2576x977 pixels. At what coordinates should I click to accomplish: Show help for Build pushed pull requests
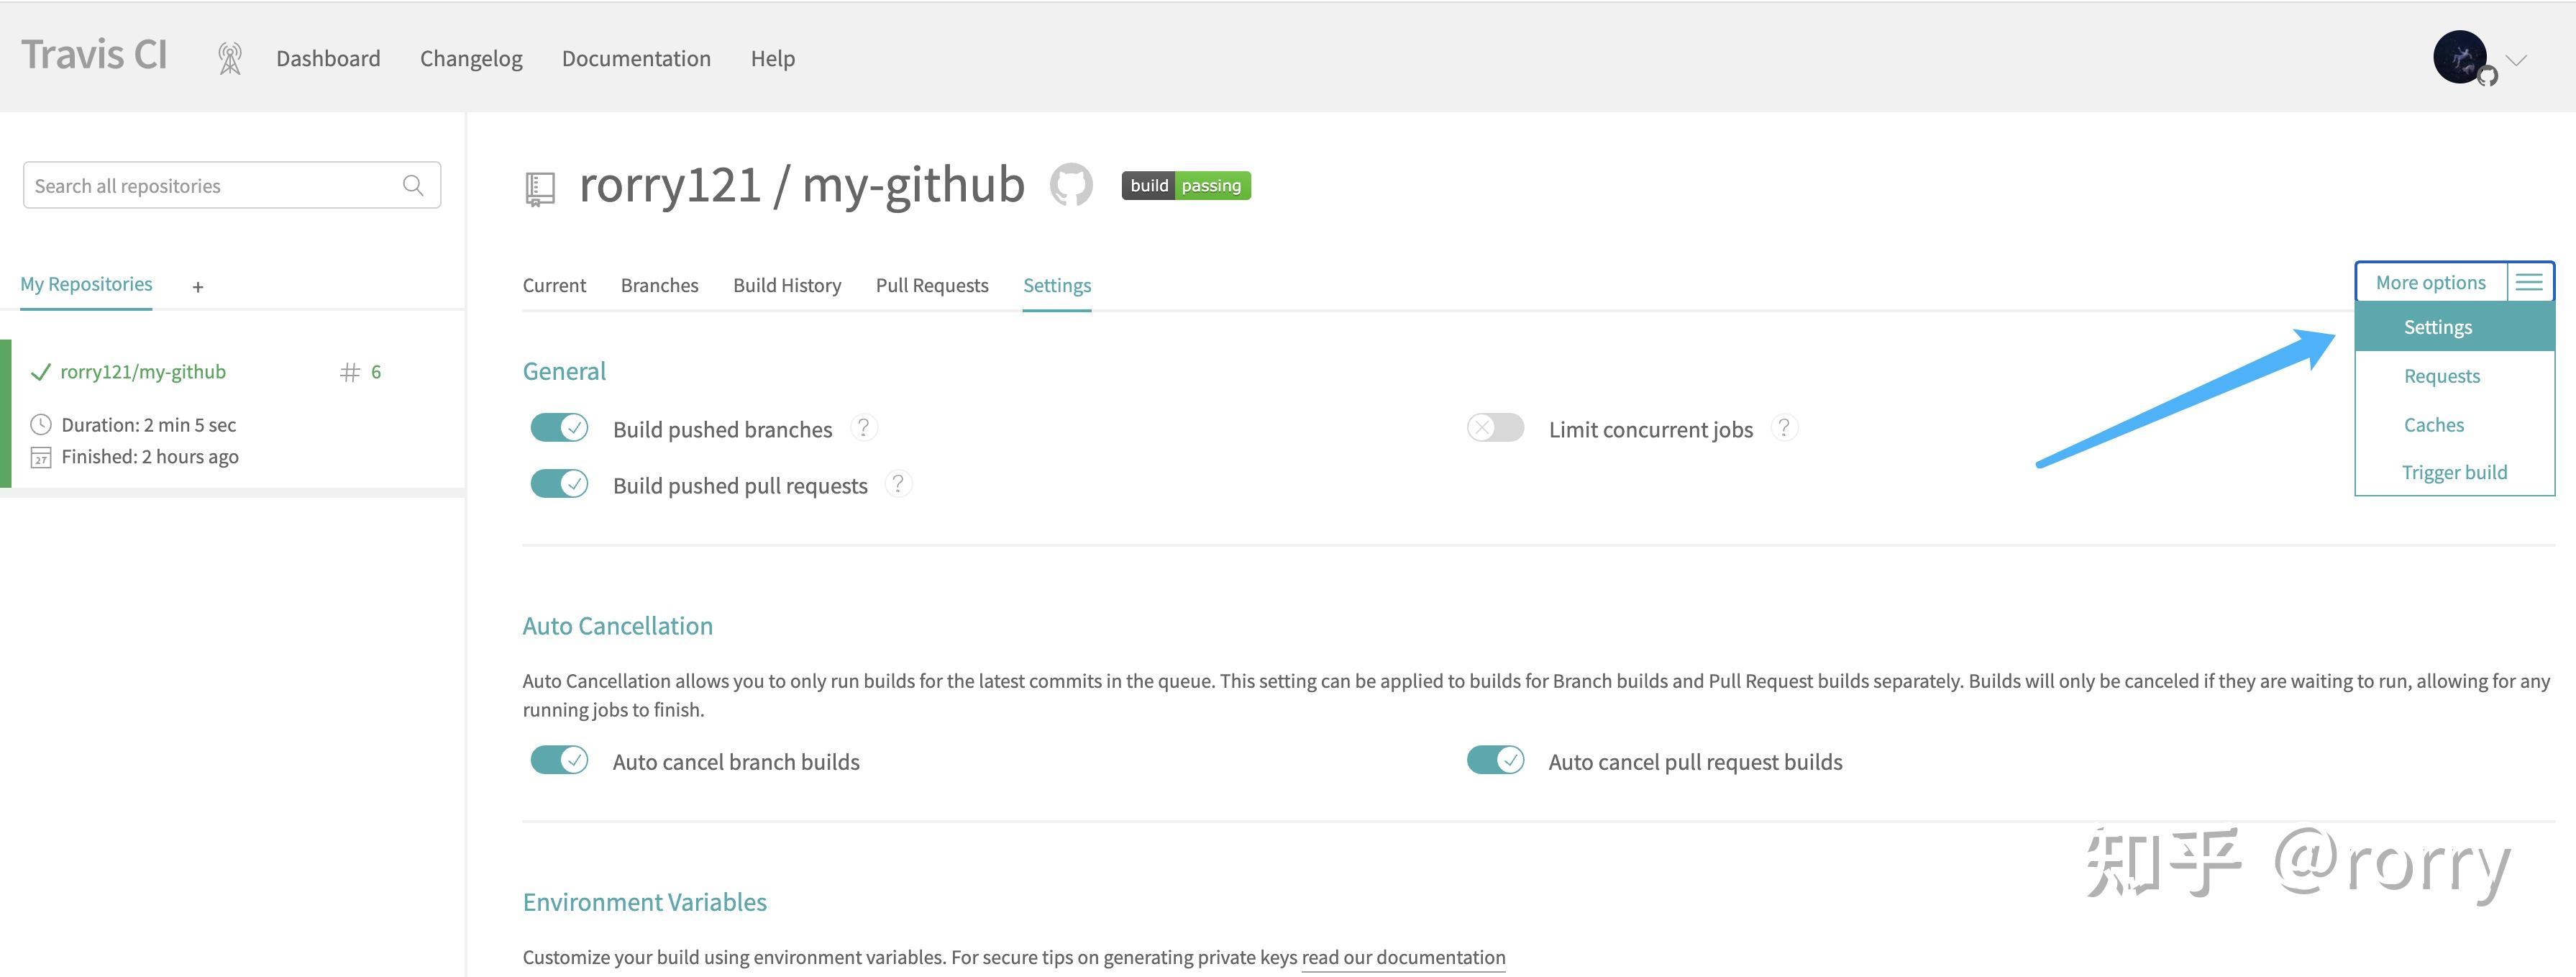[x=898, y=484]
